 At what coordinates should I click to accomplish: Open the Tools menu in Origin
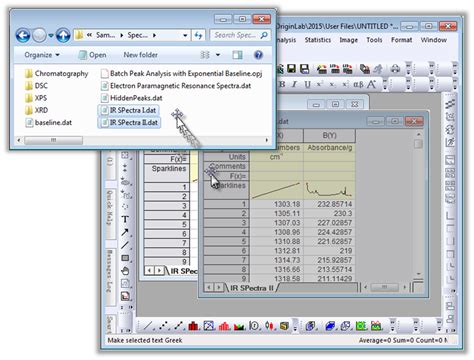click(x=374, y=40)
